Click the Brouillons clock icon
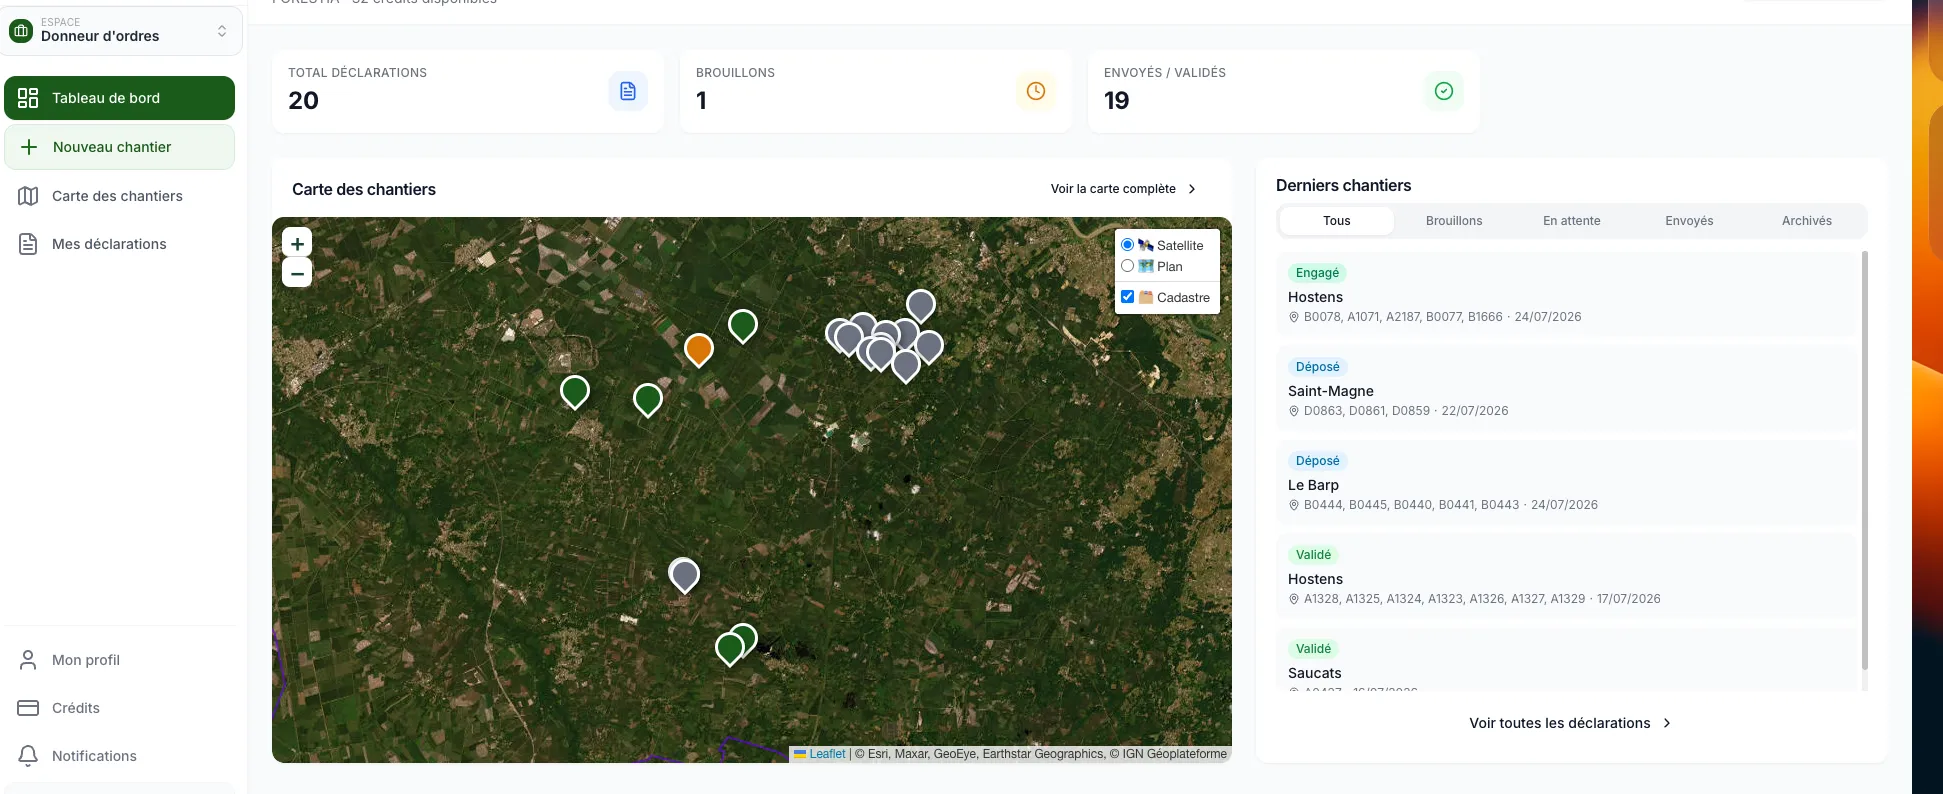The height and width of the screenshot is (794, 1943). 1036,91
